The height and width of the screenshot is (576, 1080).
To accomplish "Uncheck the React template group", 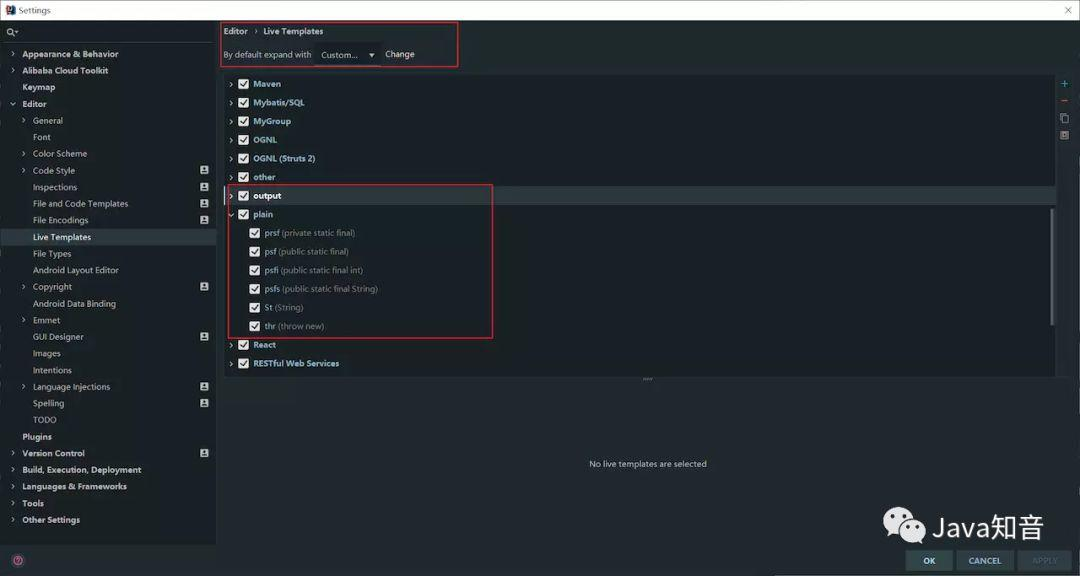I will coord(243,344).
